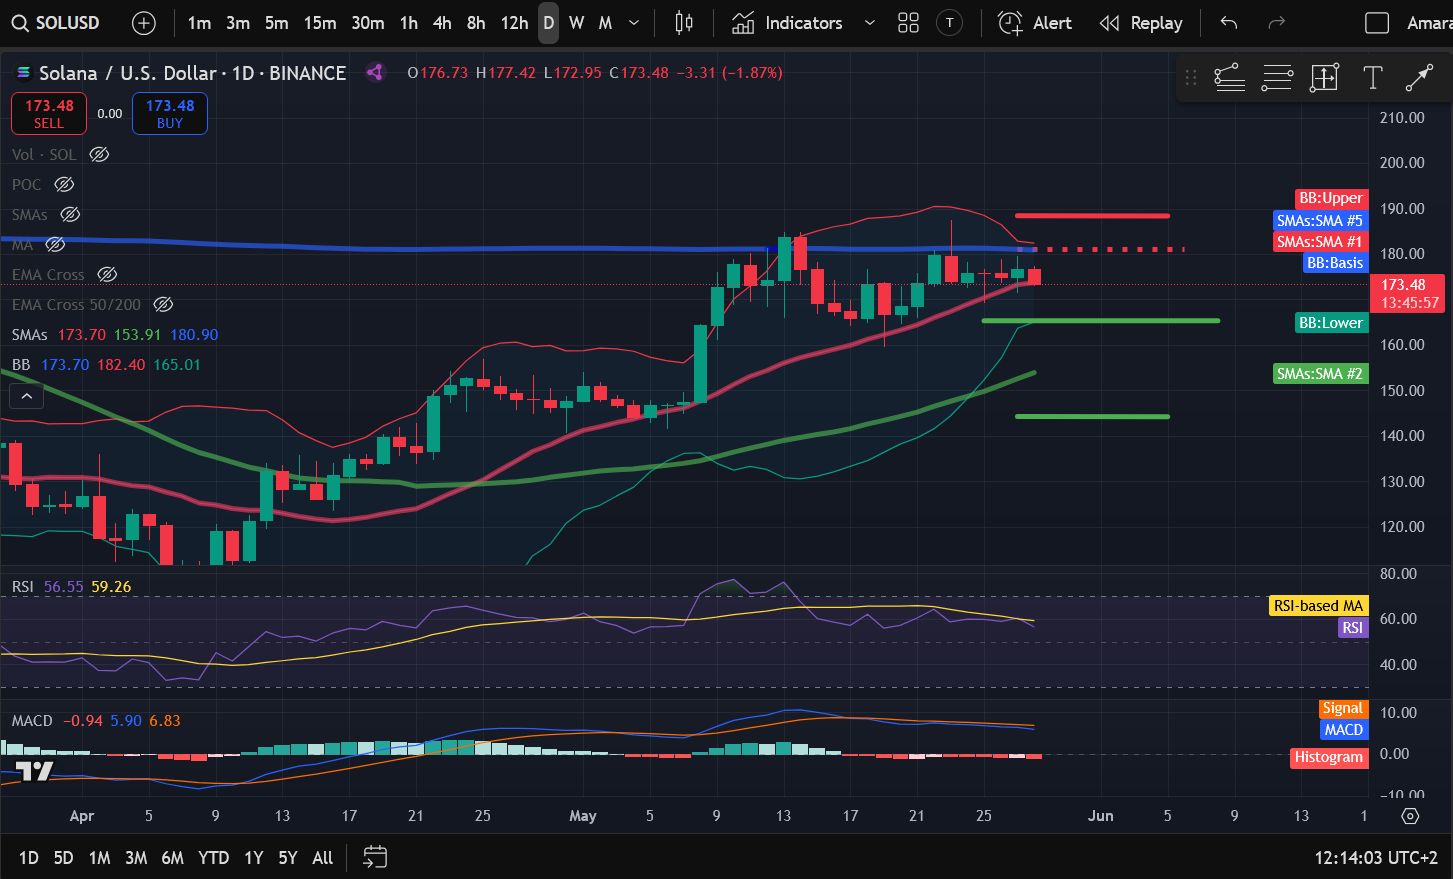This screenshot has width=1453, height=879.
Task: Open the chart type candlestick icon
Action: click(684, 23)
